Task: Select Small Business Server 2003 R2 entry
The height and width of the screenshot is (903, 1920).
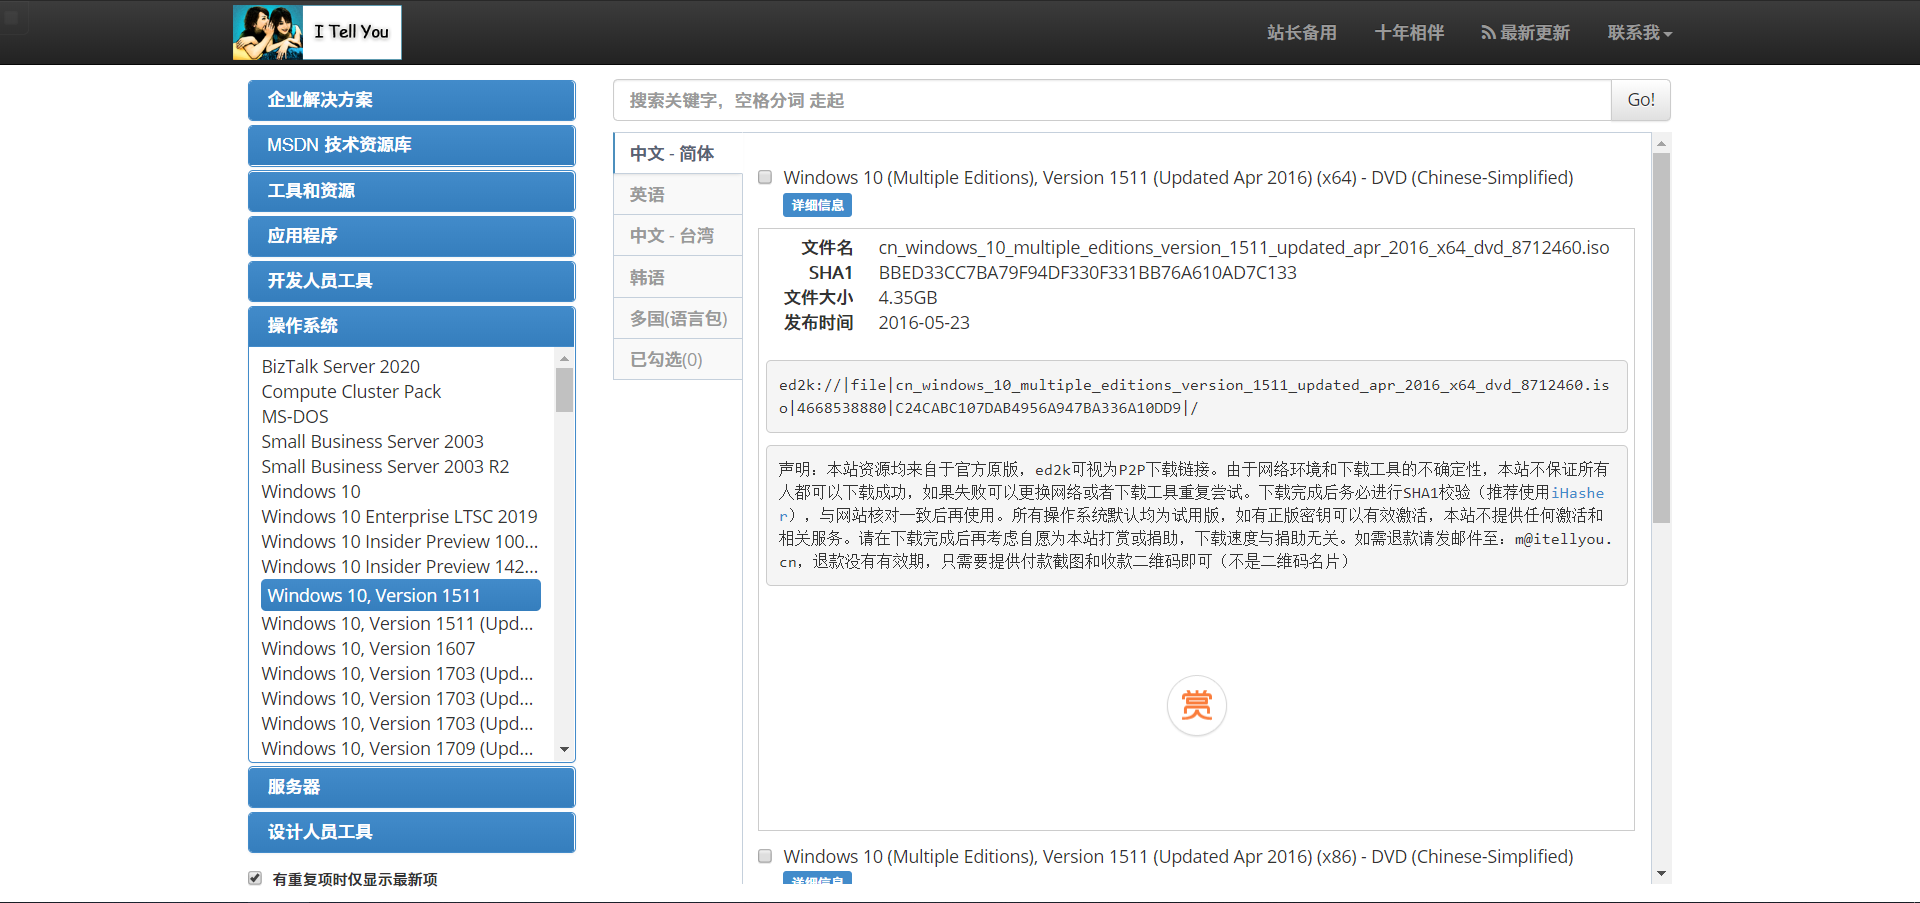Action: (385, 466)
